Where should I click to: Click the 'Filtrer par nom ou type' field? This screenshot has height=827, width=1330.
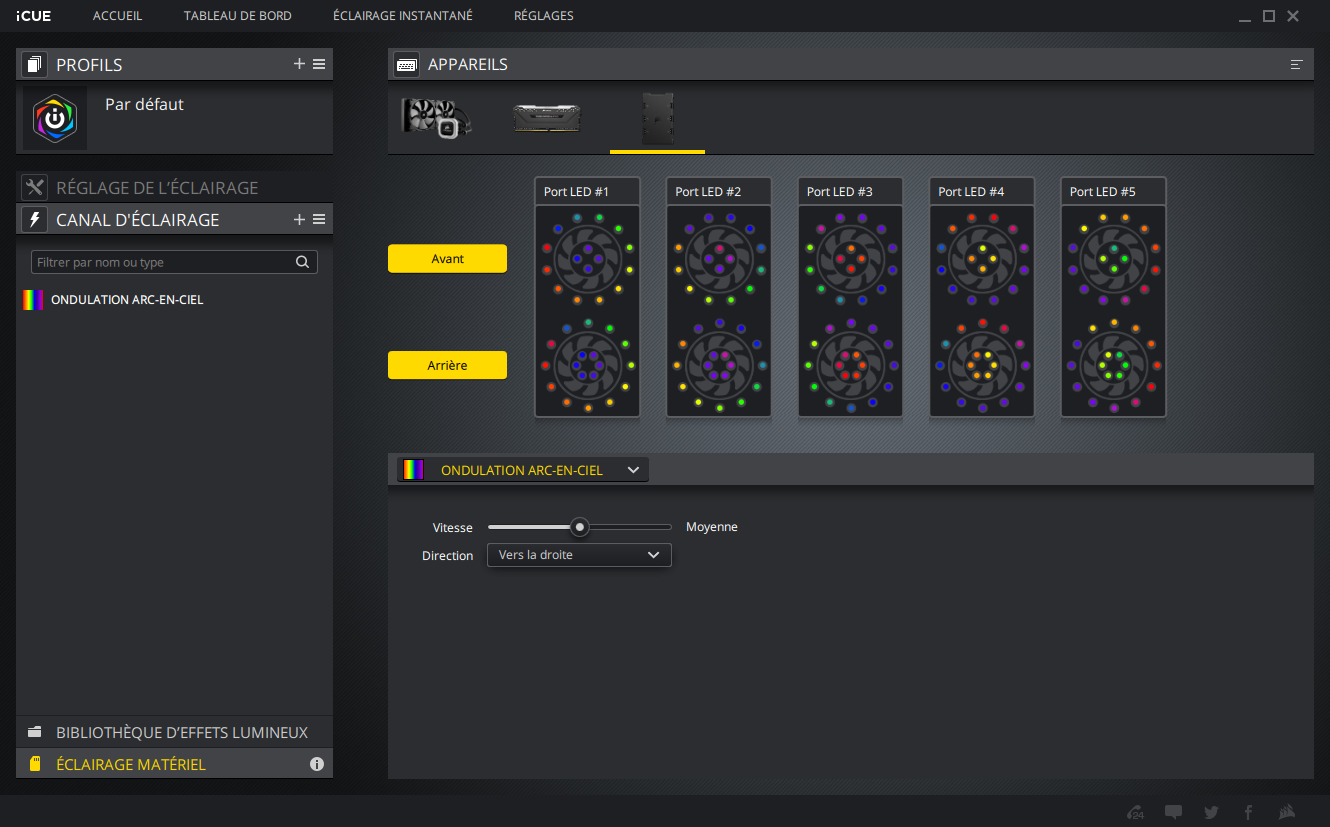163,262
